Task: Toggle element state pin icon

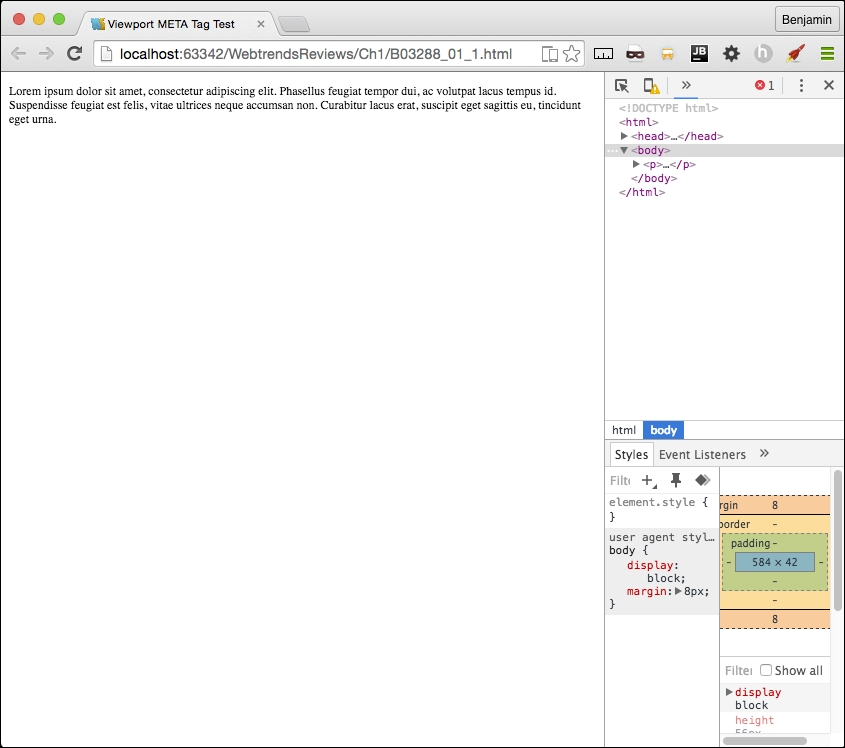Action: (x=676, y=480)
